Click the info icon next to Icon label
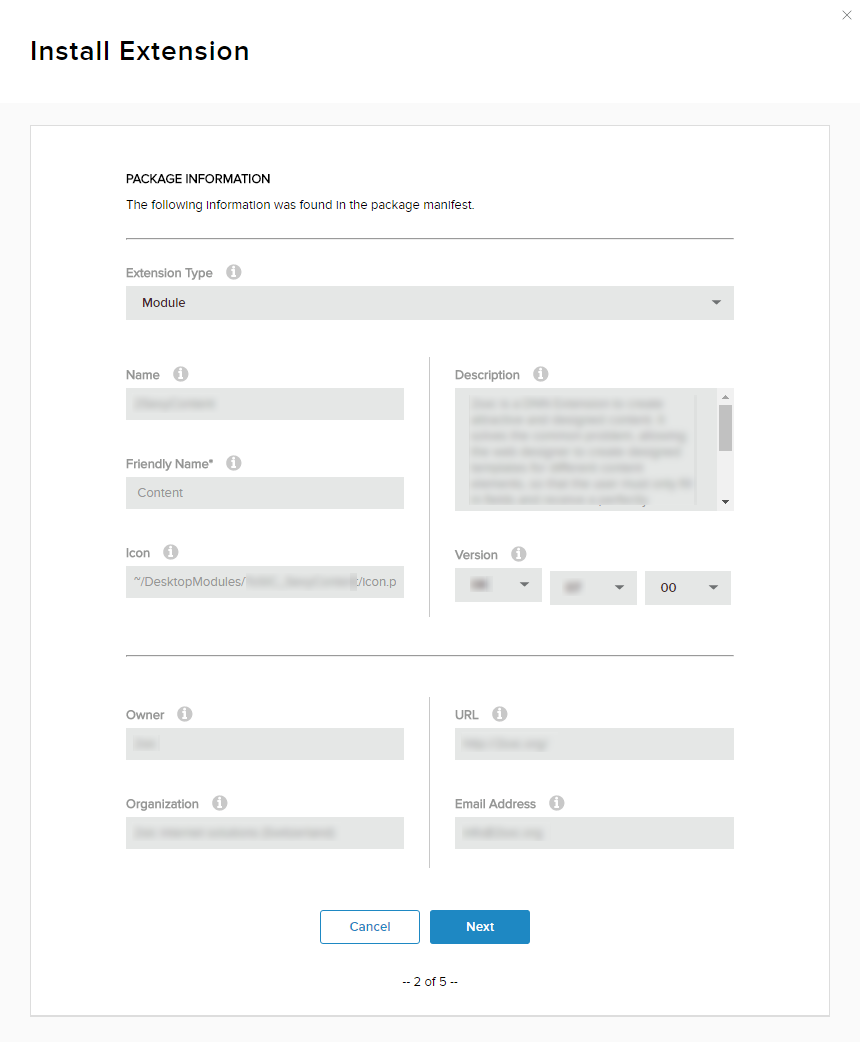Screen dimensions: 860x1042 pyautogui.click(x=171, y=552)
